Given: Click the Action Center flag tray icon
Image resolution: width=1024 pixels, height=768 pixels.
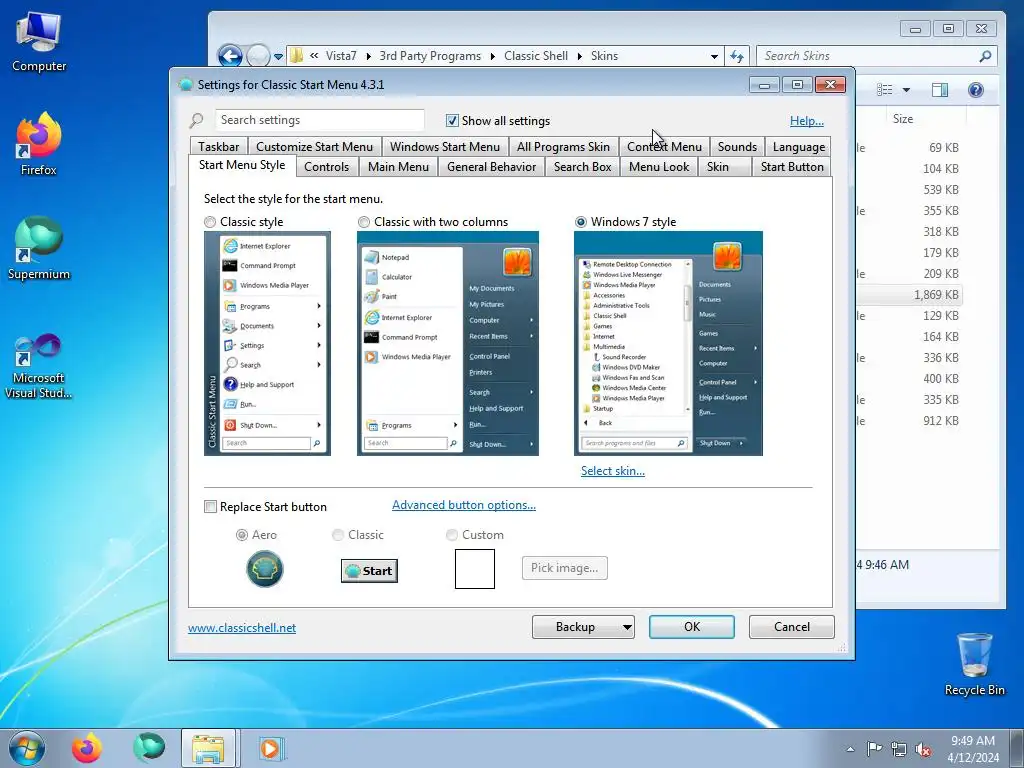Looking at the screenshot, I should [874, 748].
